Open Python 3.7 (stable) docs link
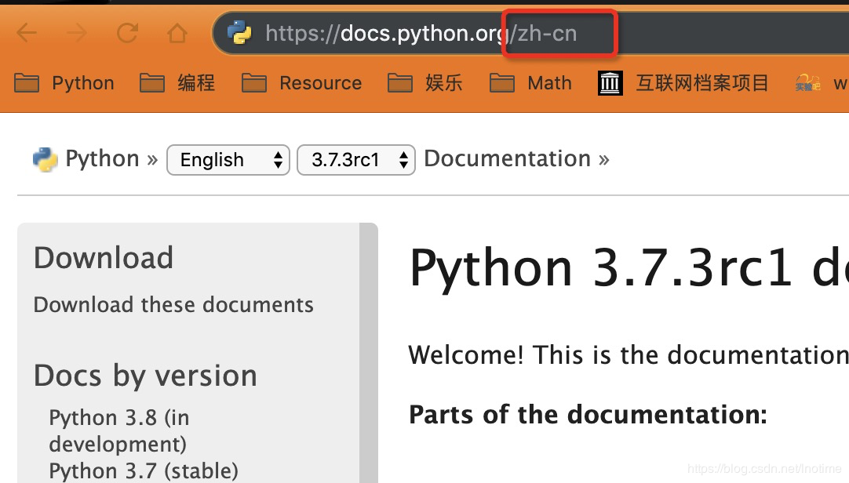 click(x=143, y=471)
